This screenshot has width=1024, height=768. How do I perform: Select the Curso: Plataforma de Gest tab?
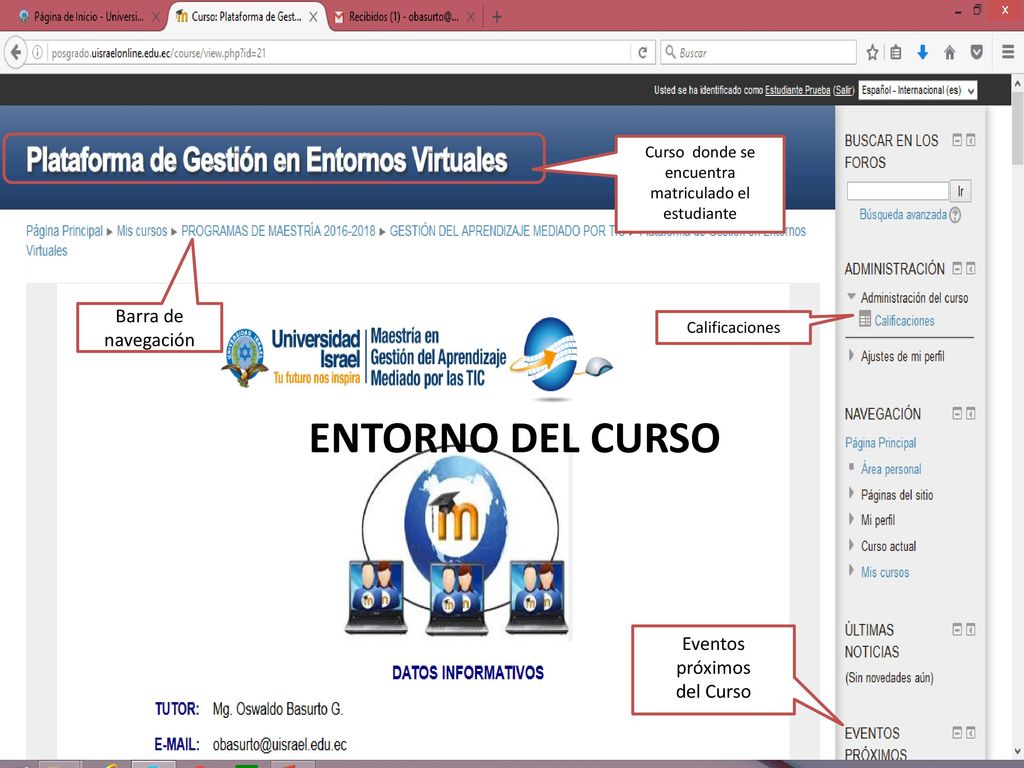pyautogui.click(x=247, y=17)
